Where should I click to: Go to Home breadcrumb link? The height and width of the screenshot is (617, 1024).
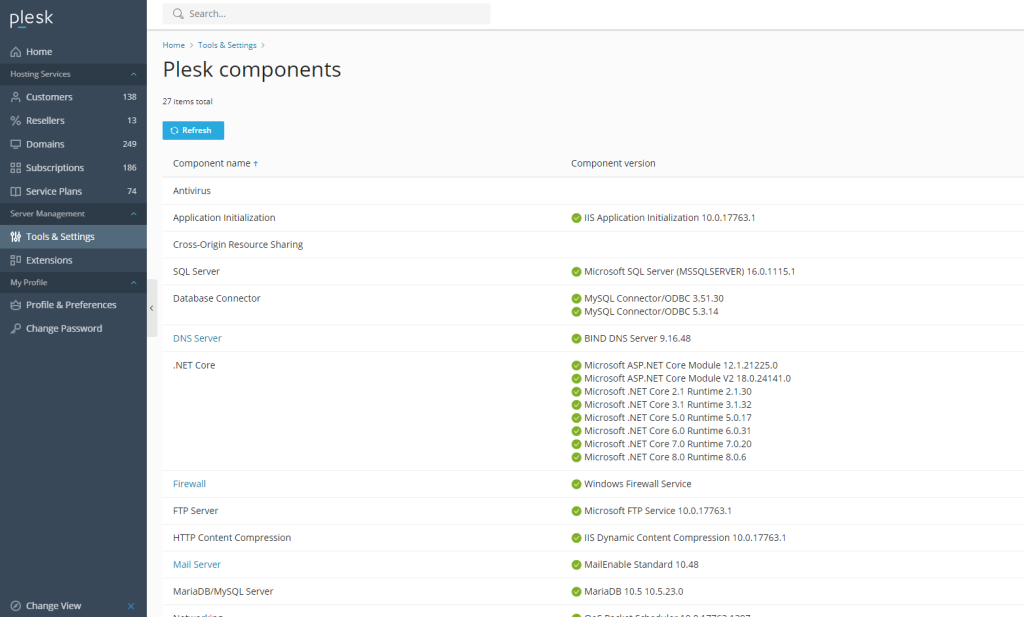click(x=174, y=45)
